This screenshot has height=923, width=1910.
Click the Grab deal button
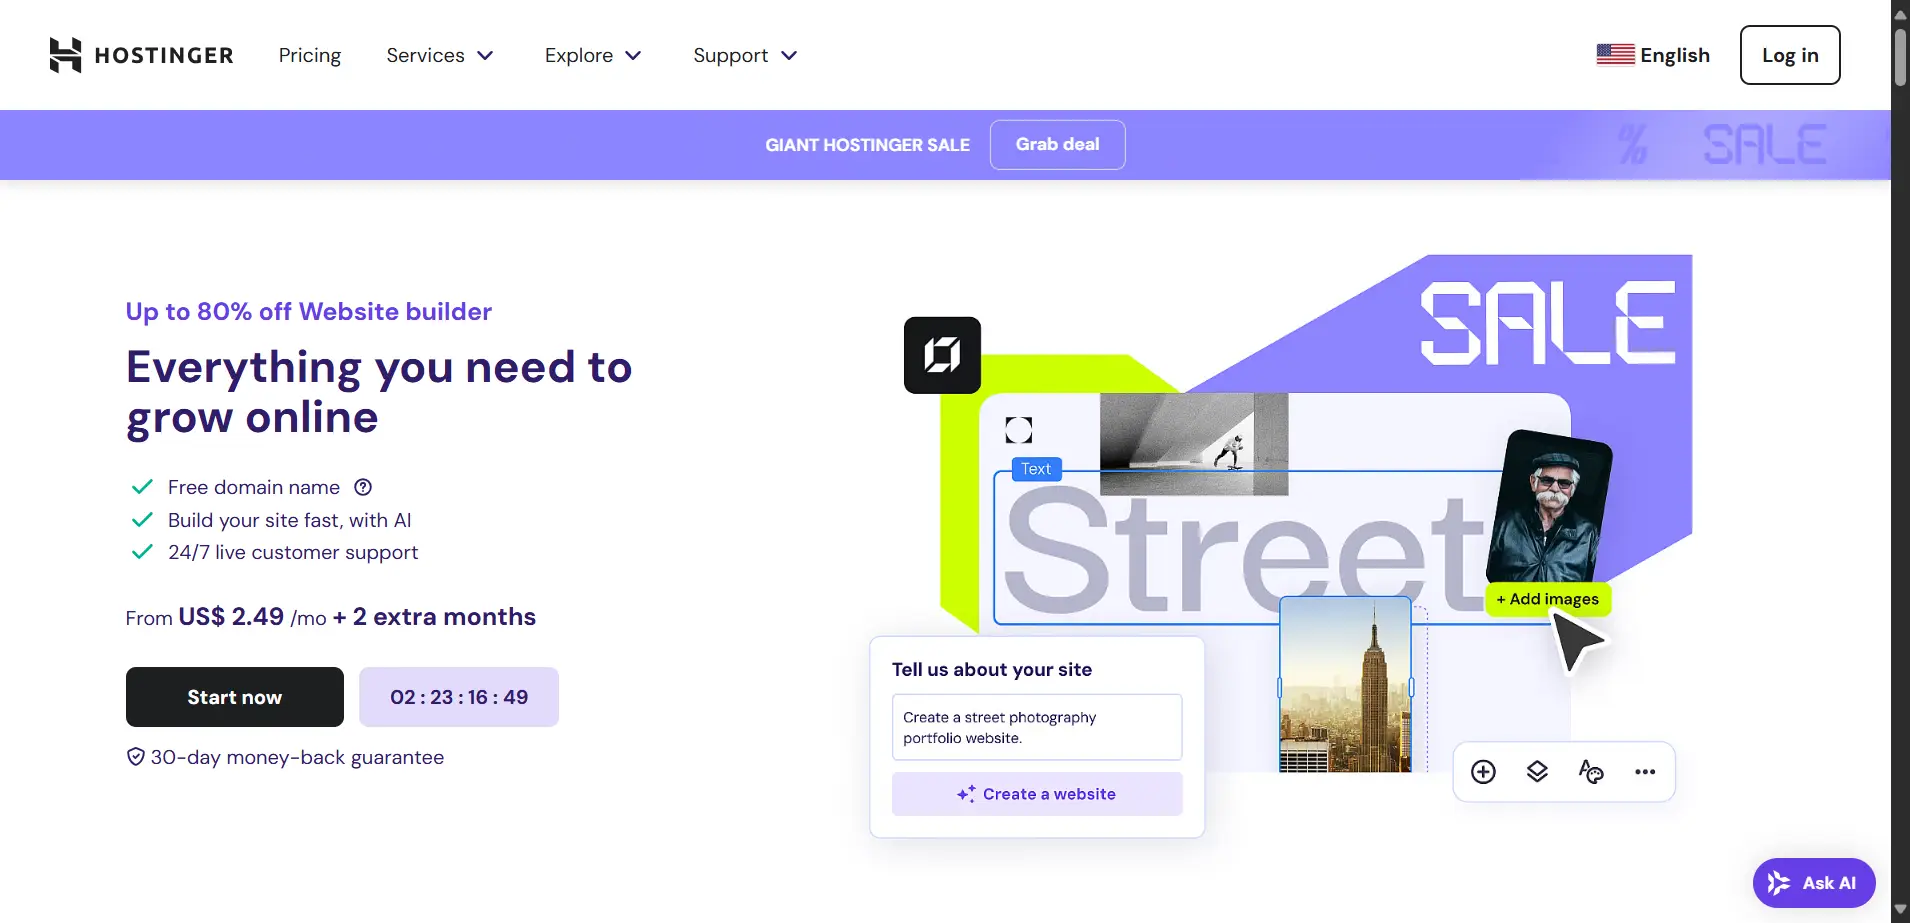coord(1057,145)
